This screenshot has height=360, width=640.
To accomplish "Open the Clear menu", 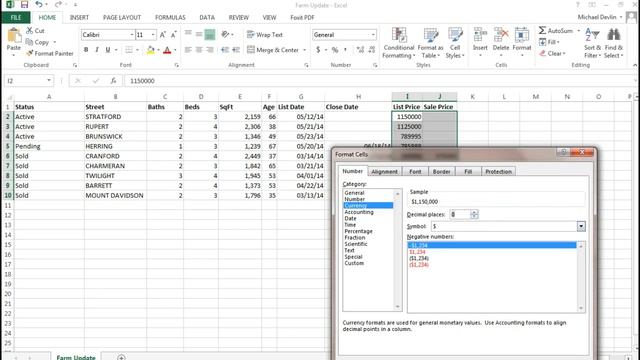I will pyautogui.click(x=552, y=53).
